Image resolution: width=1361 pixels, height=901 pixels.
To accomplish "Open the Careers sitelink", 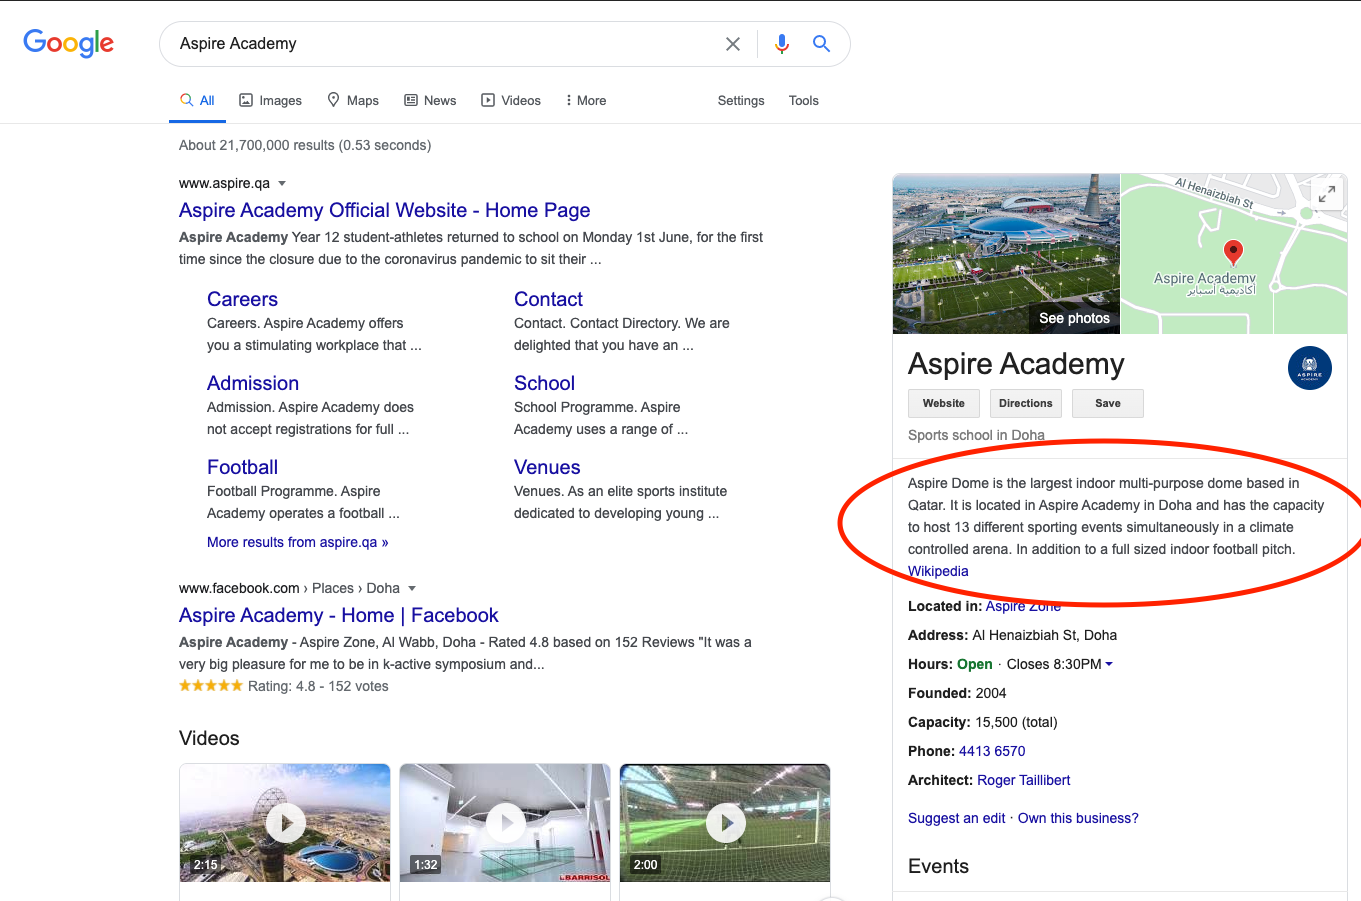I will (243, 299).
